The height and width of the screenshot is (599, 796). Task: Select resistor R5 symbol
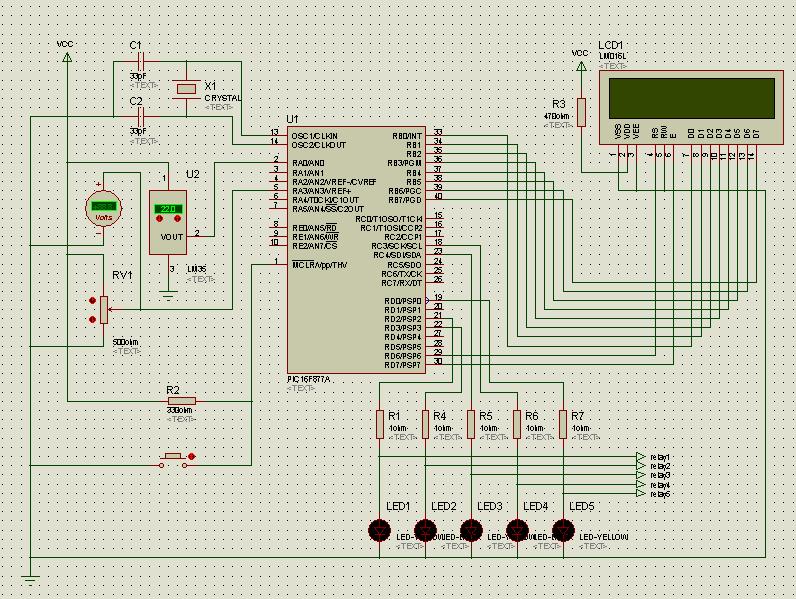click(471, 424)
